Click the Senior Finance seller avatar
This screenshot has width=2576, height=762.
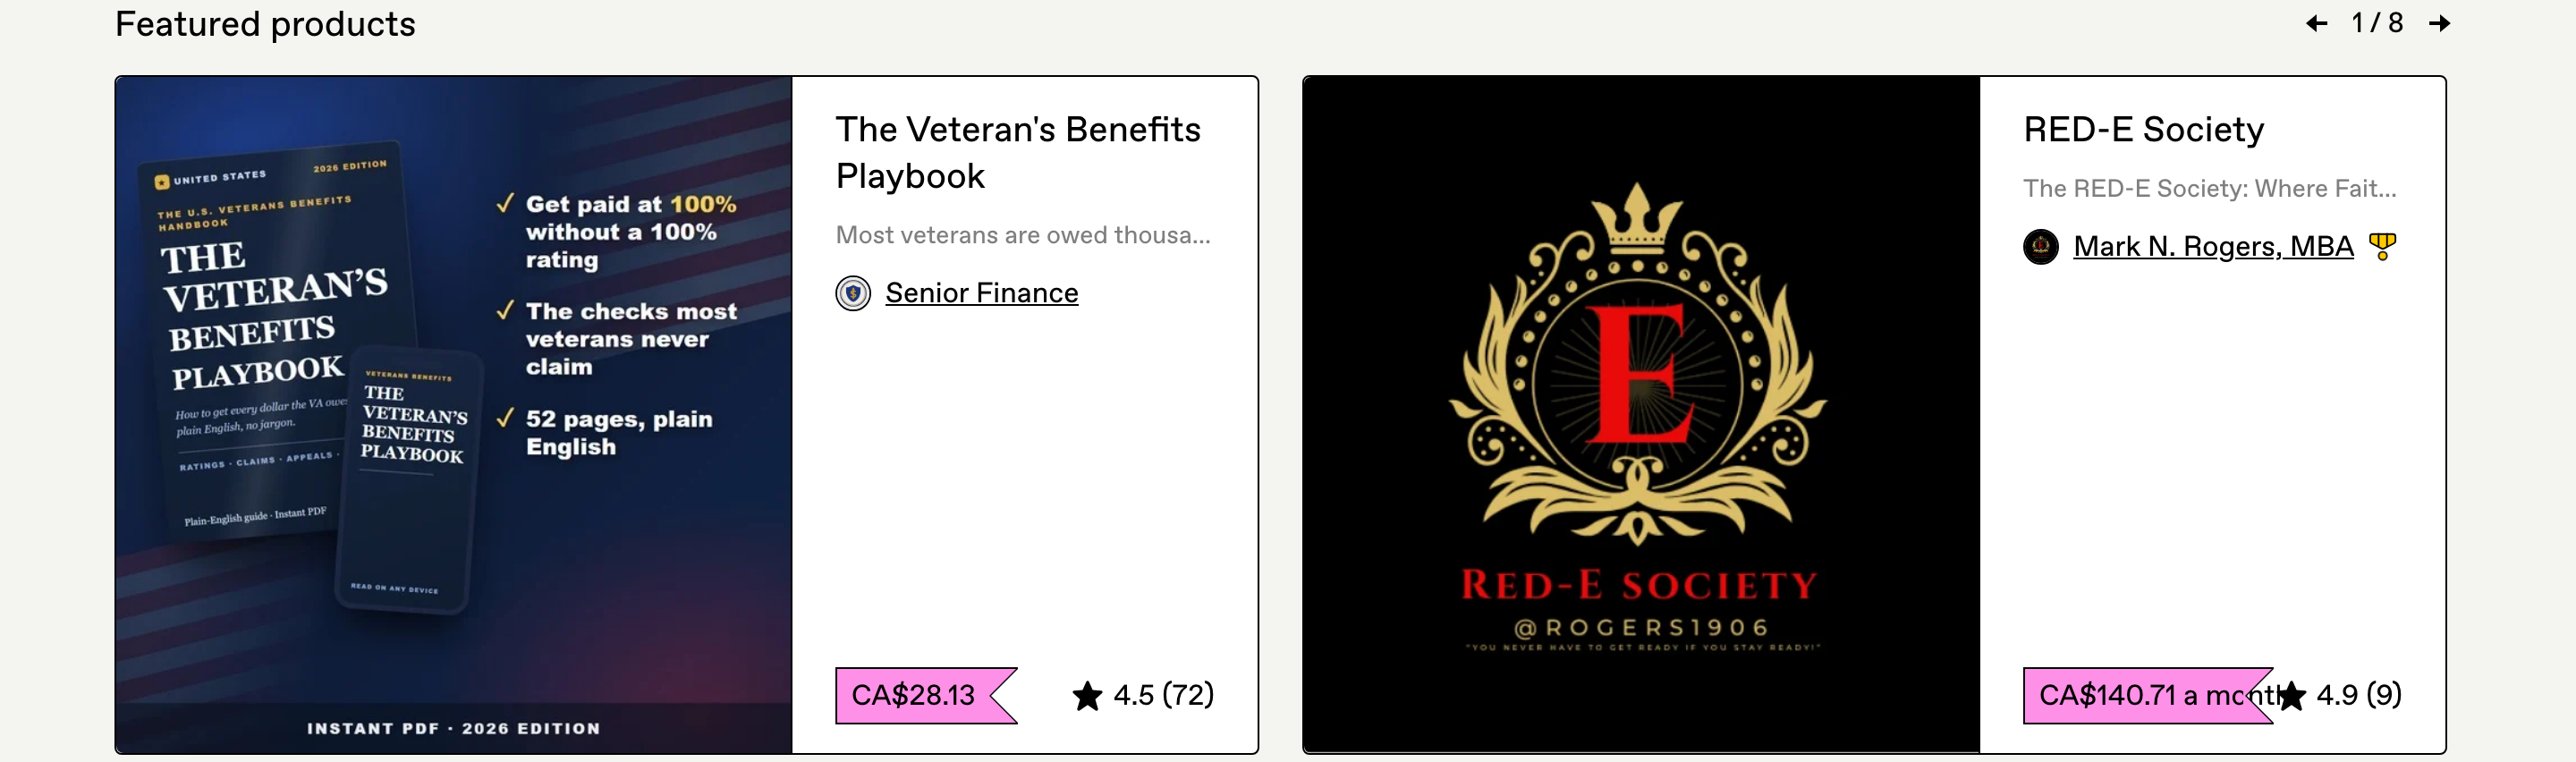point(853,293)
